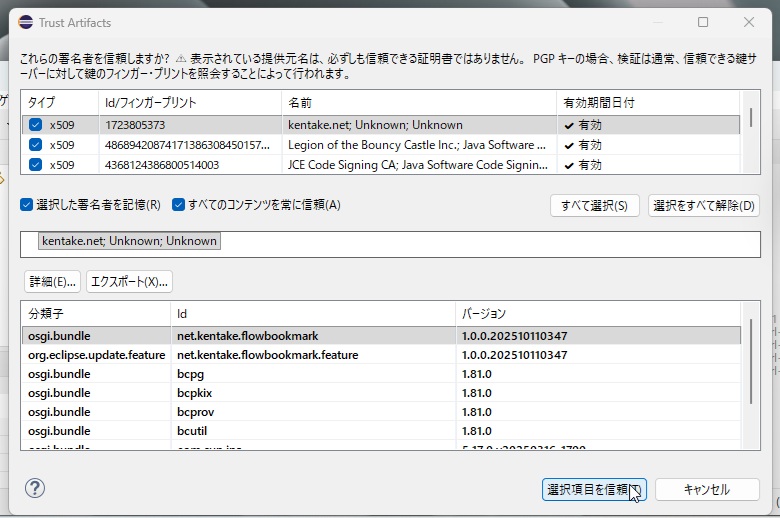Click エクスポート export button
The width and height of the screenshot is (780, 518).
coord(129,281)
